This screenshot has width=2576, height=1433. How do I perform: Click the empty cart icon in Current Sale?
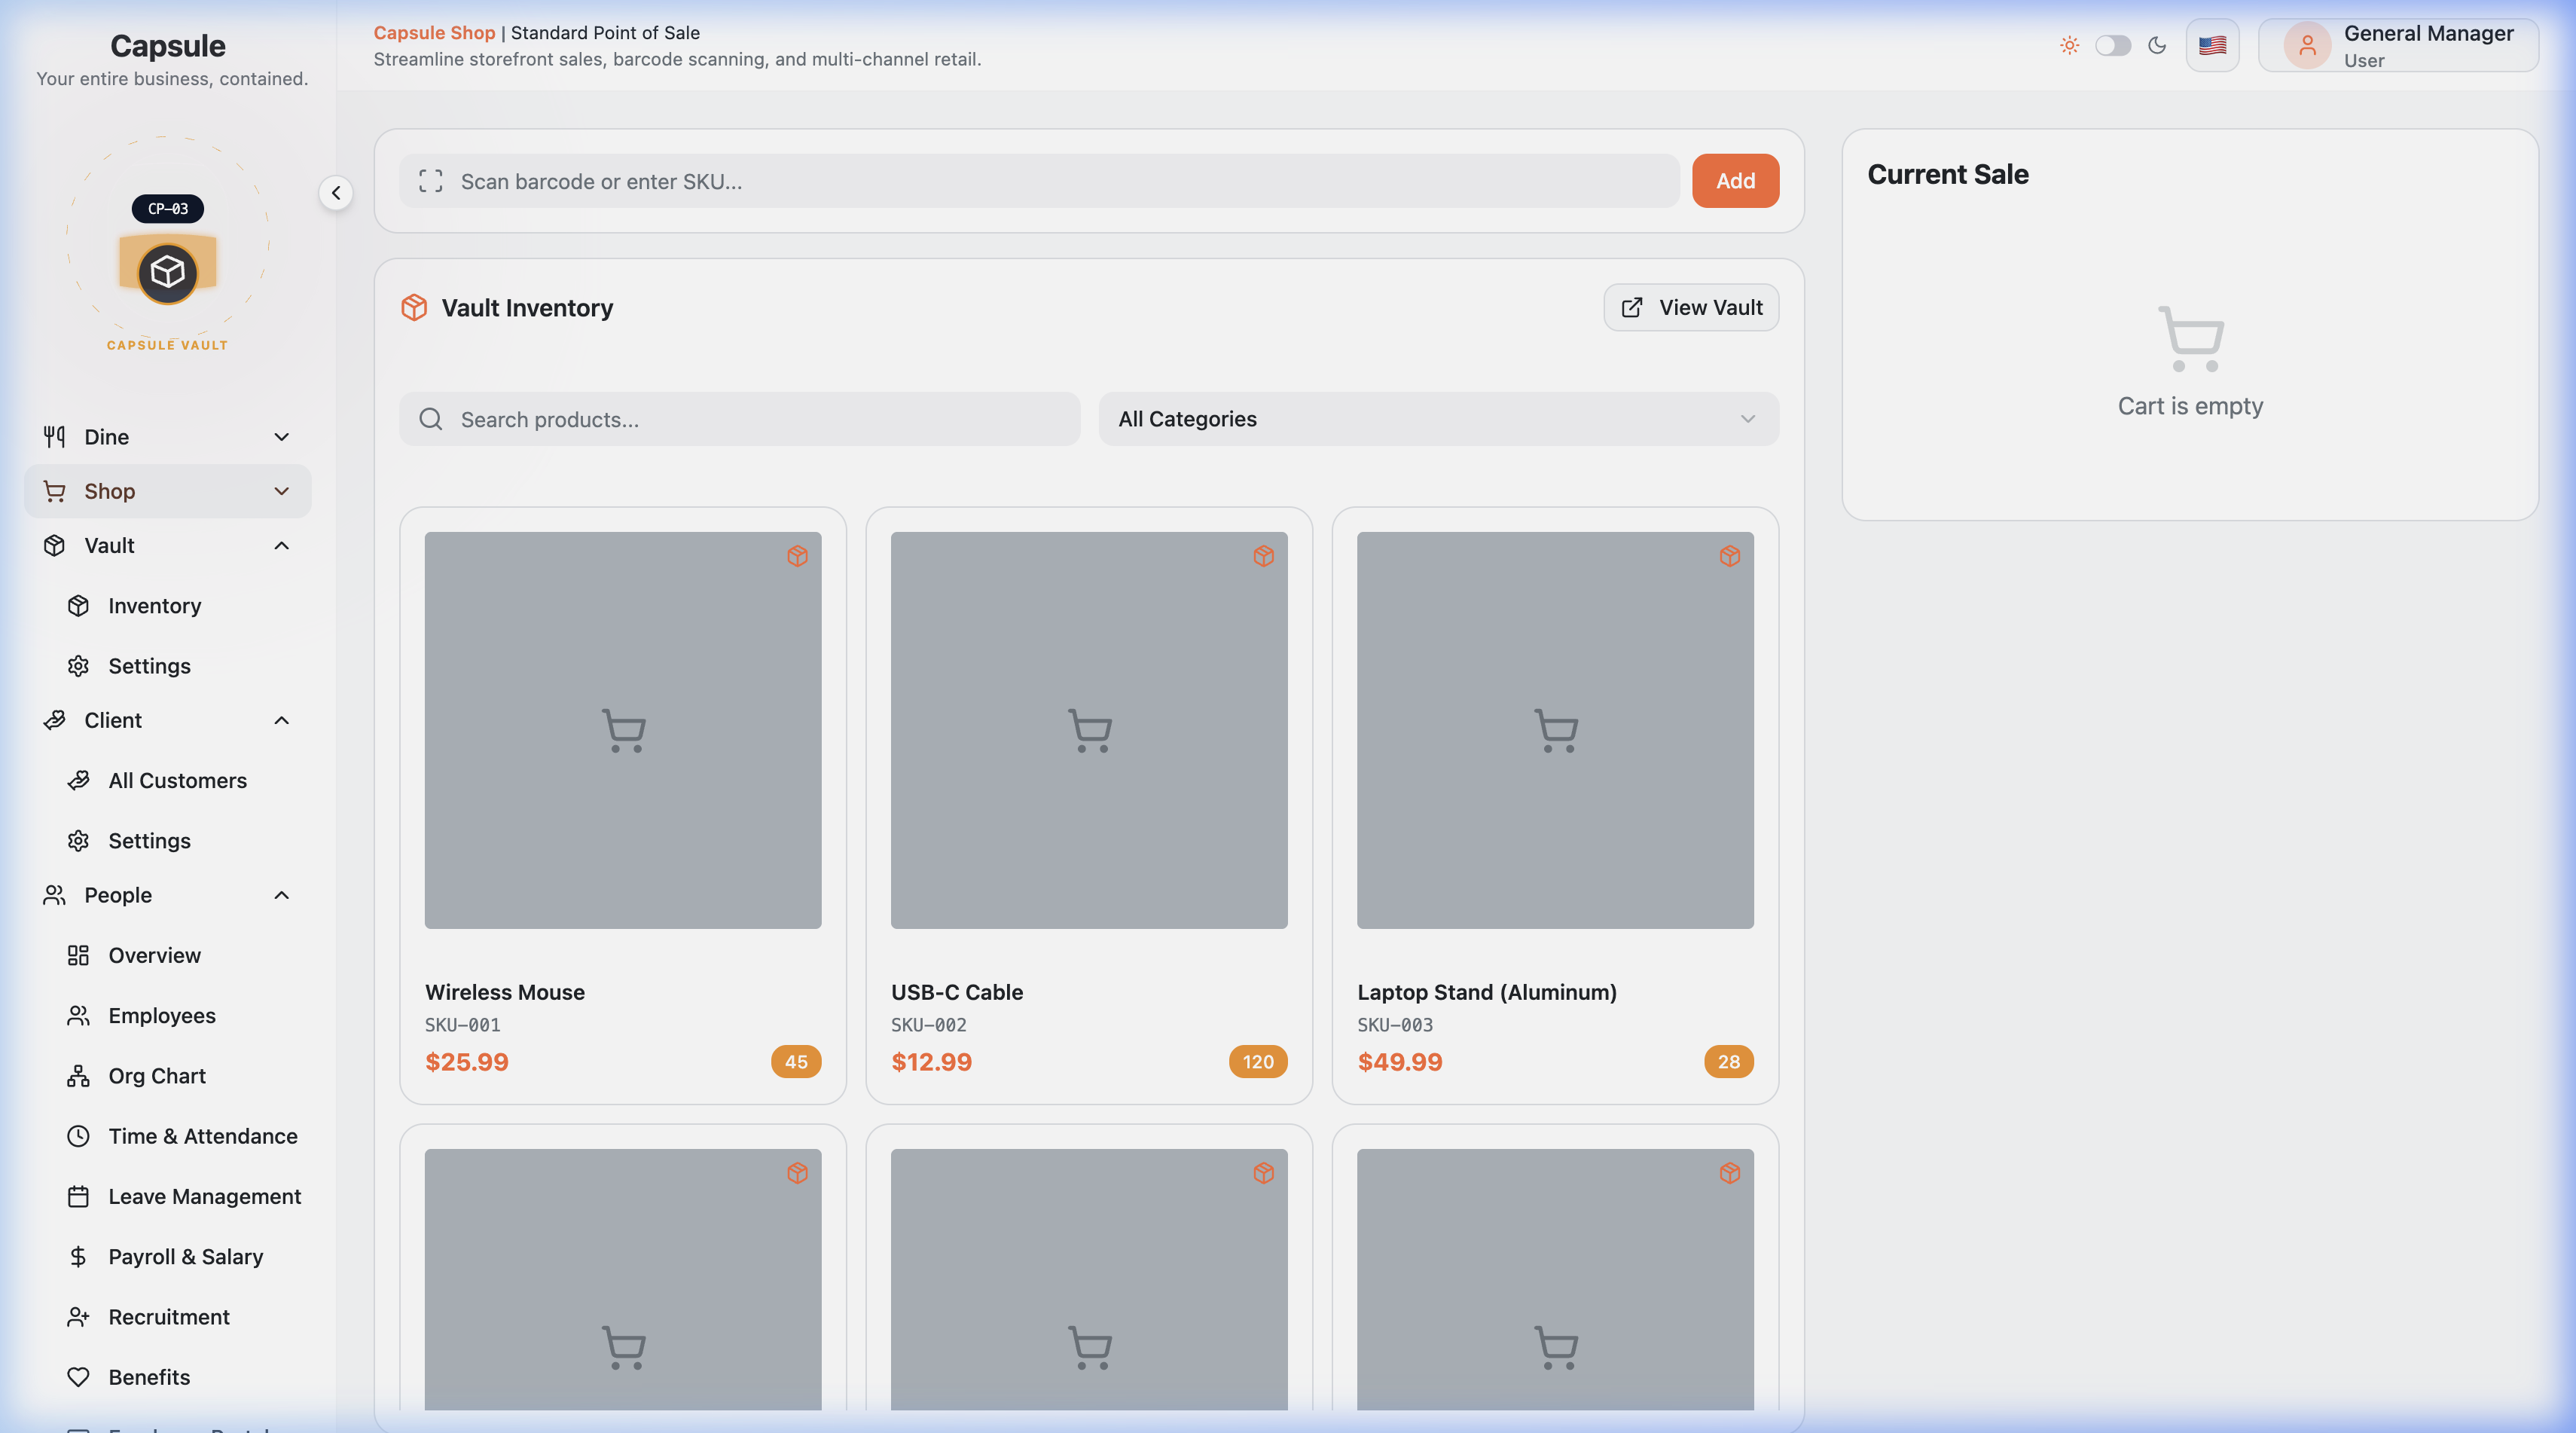pyautogui.click(x=2190, y=339)
